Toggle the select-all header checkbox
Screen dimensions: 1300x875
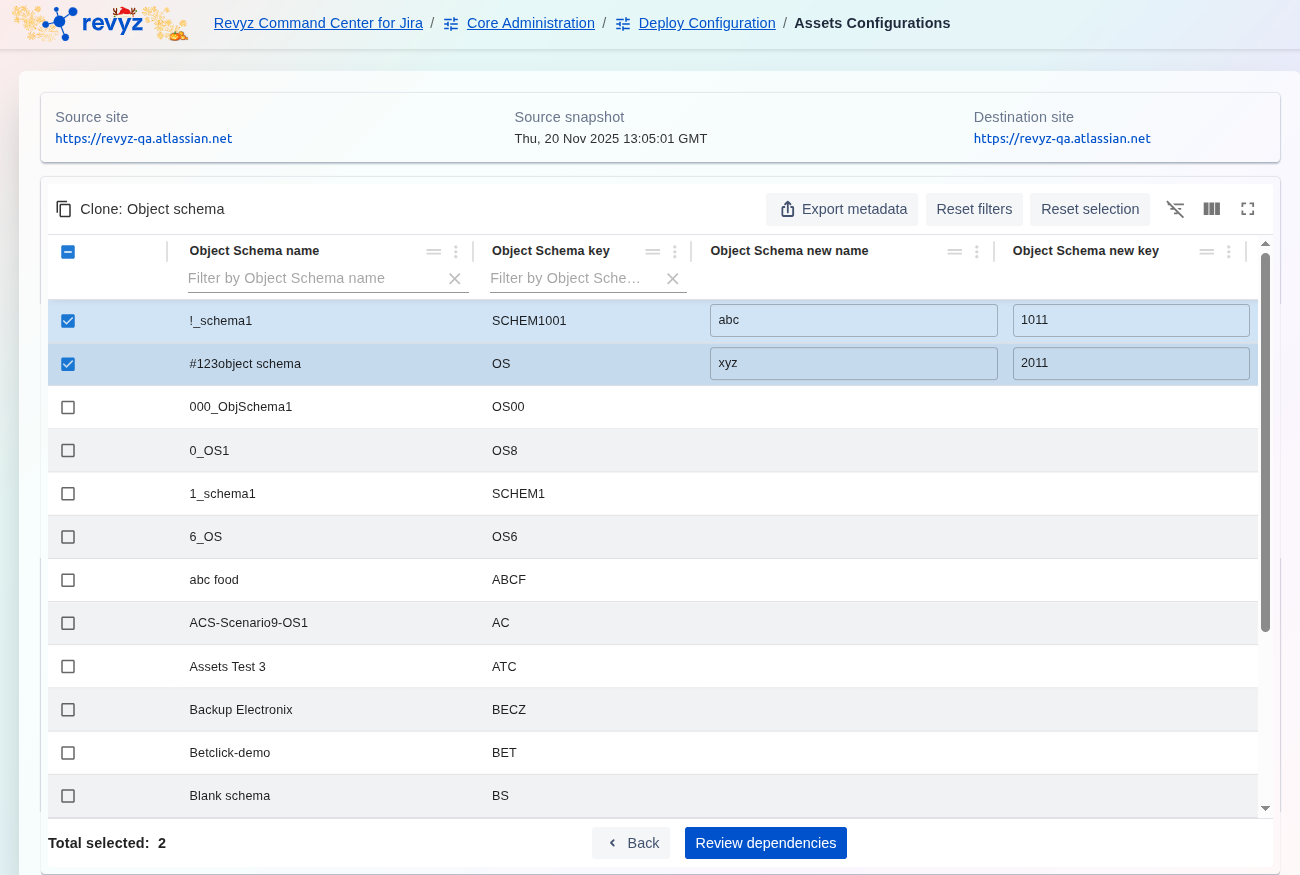(x=68, y=252)
